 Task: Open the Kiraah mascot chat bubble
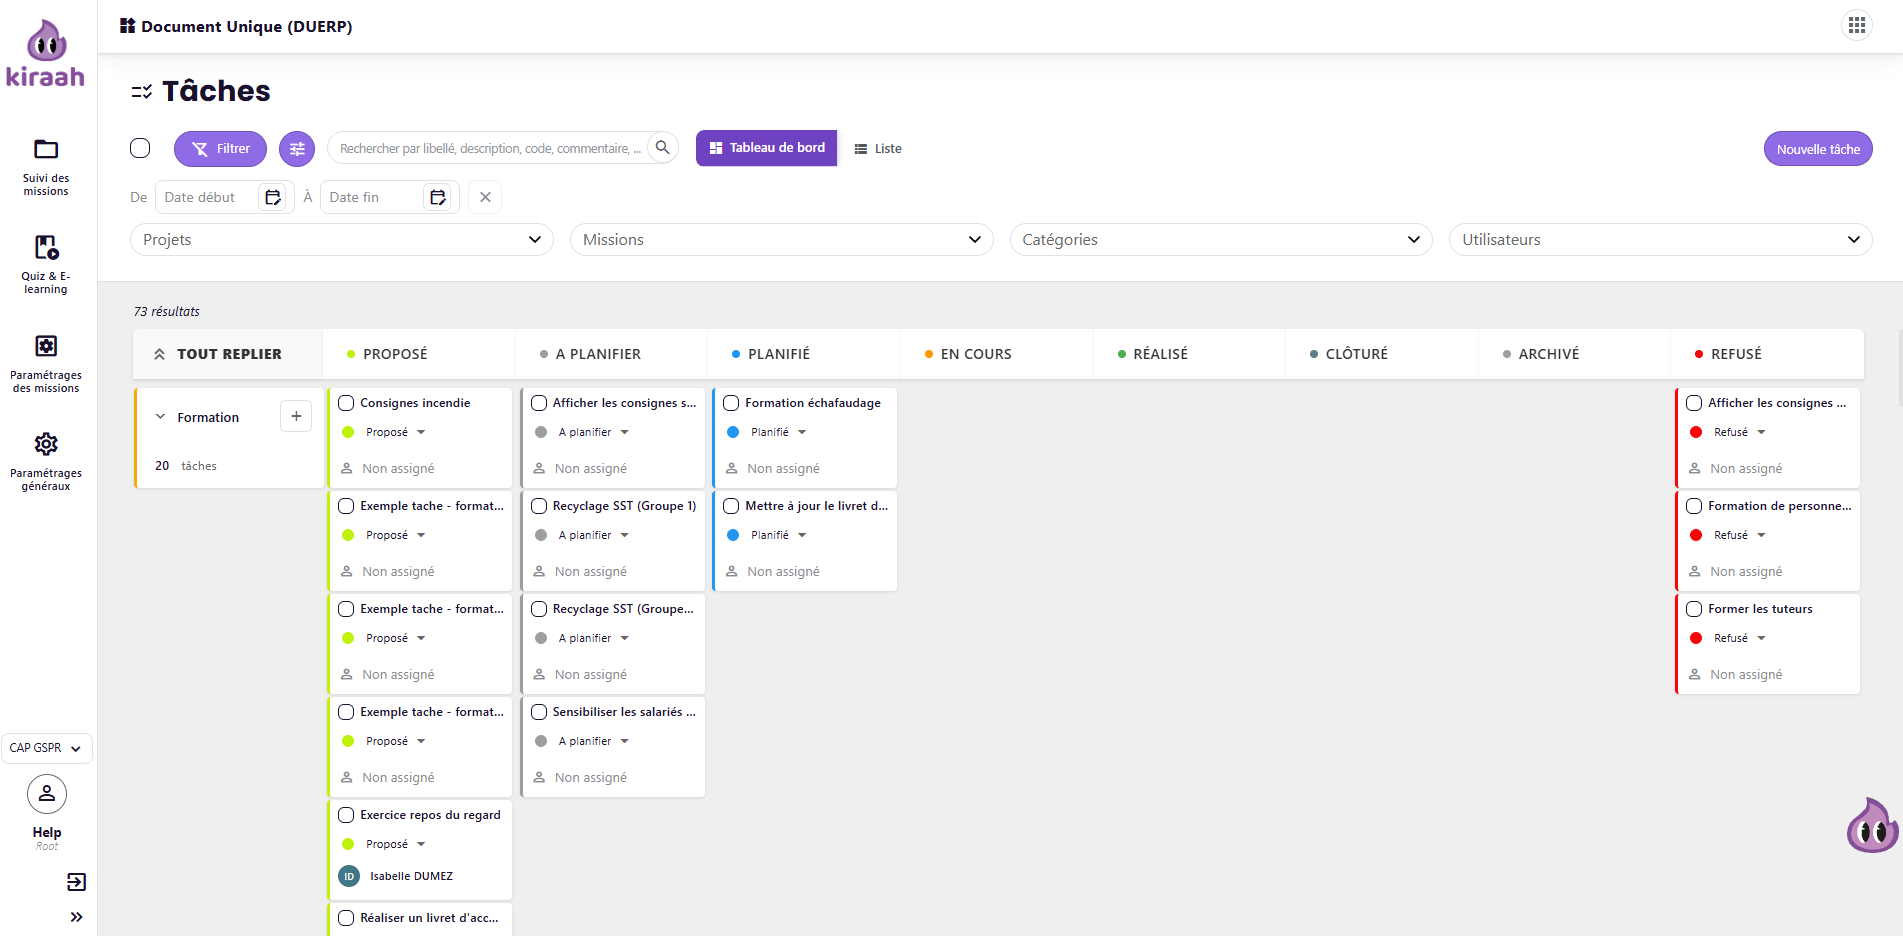click(x=1872, y=825)
